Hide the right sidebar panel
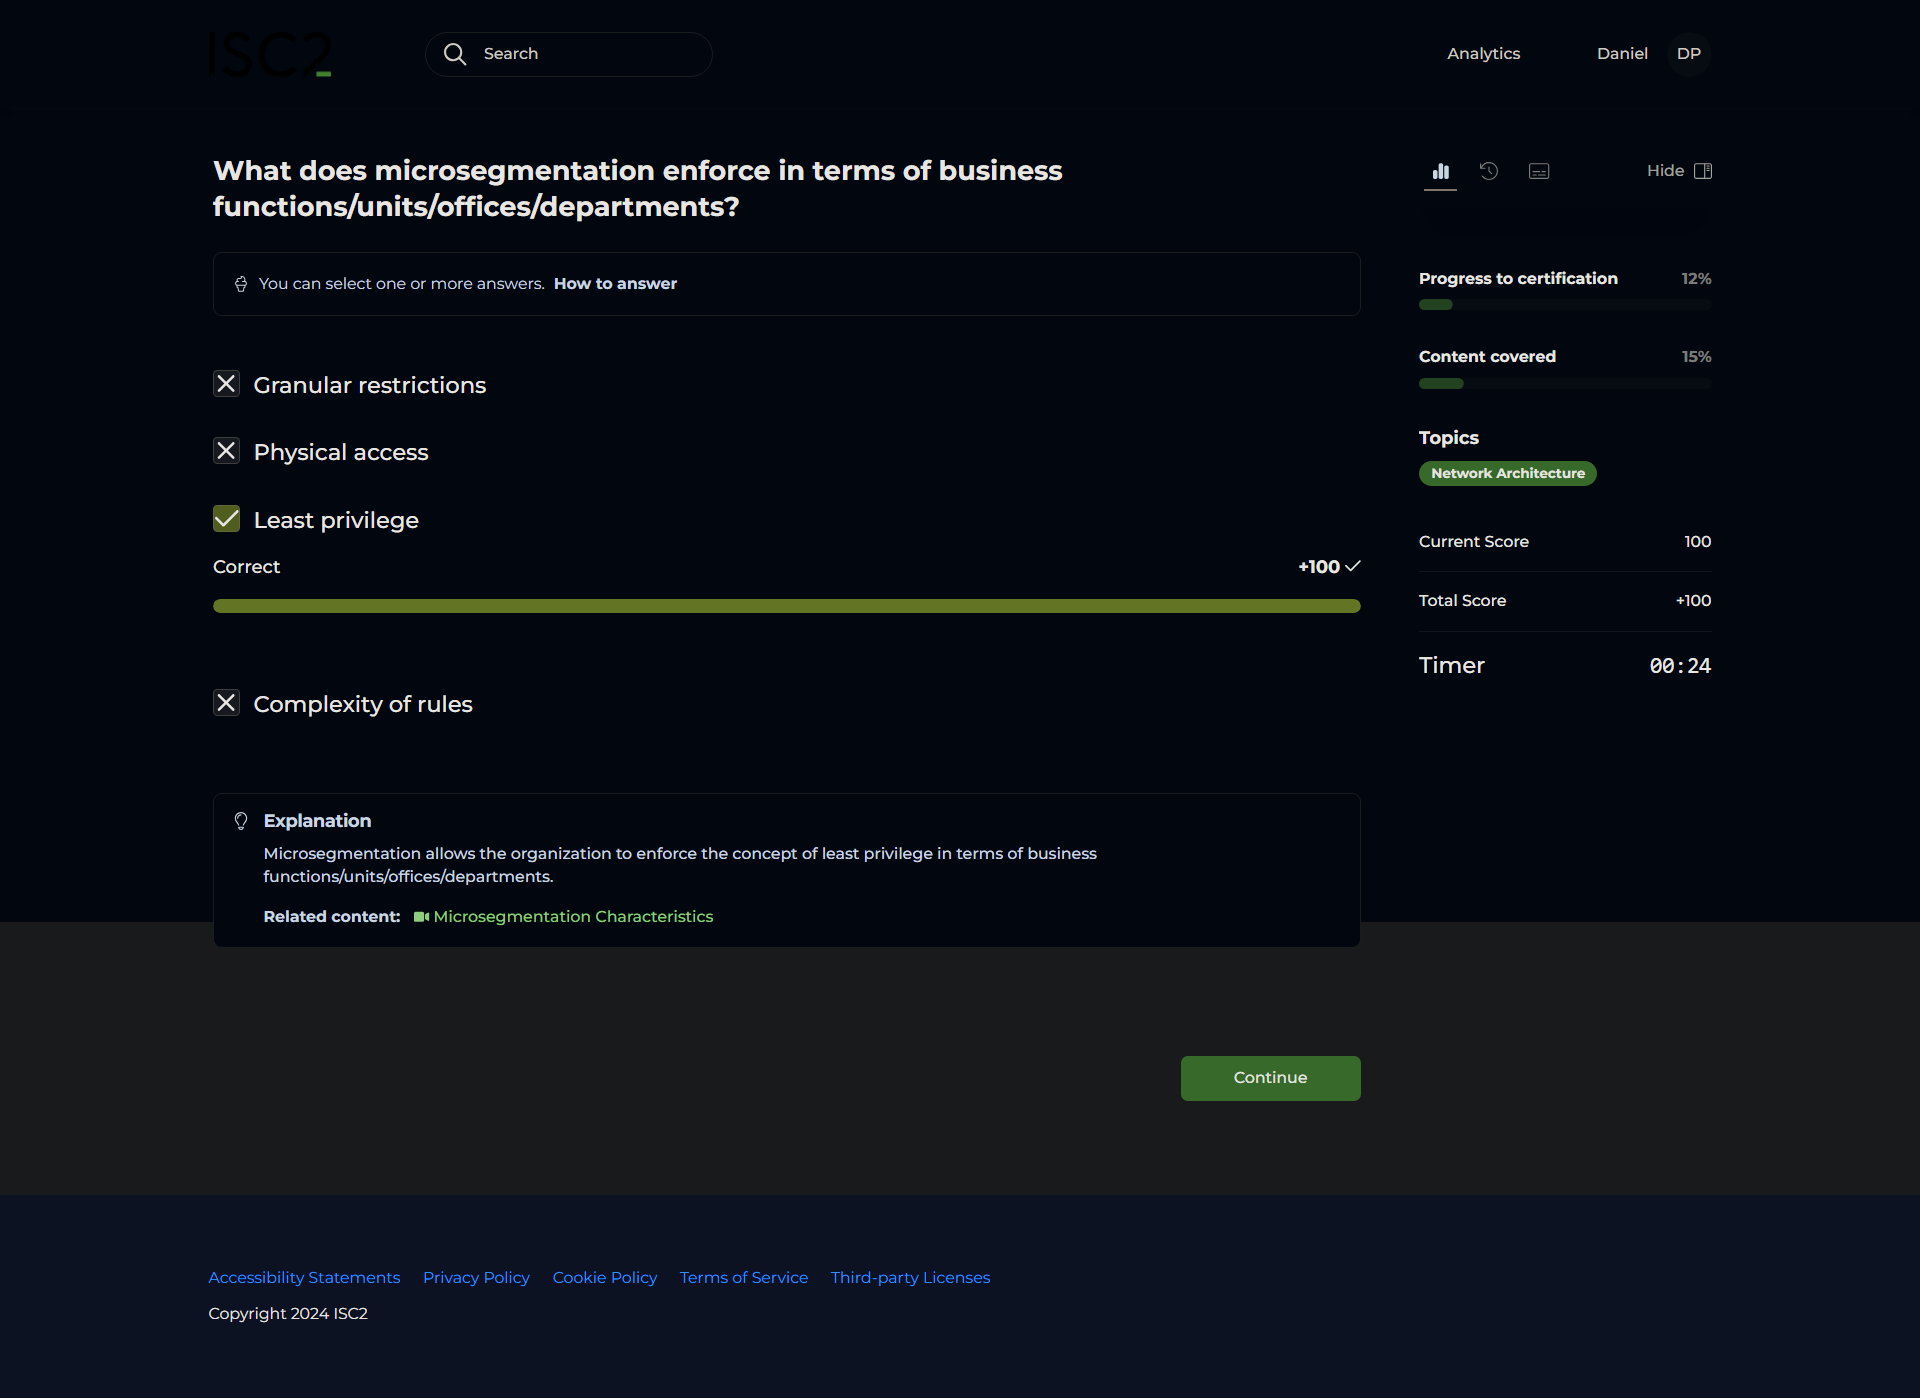1920x1398 pixels. point(1665,171)
